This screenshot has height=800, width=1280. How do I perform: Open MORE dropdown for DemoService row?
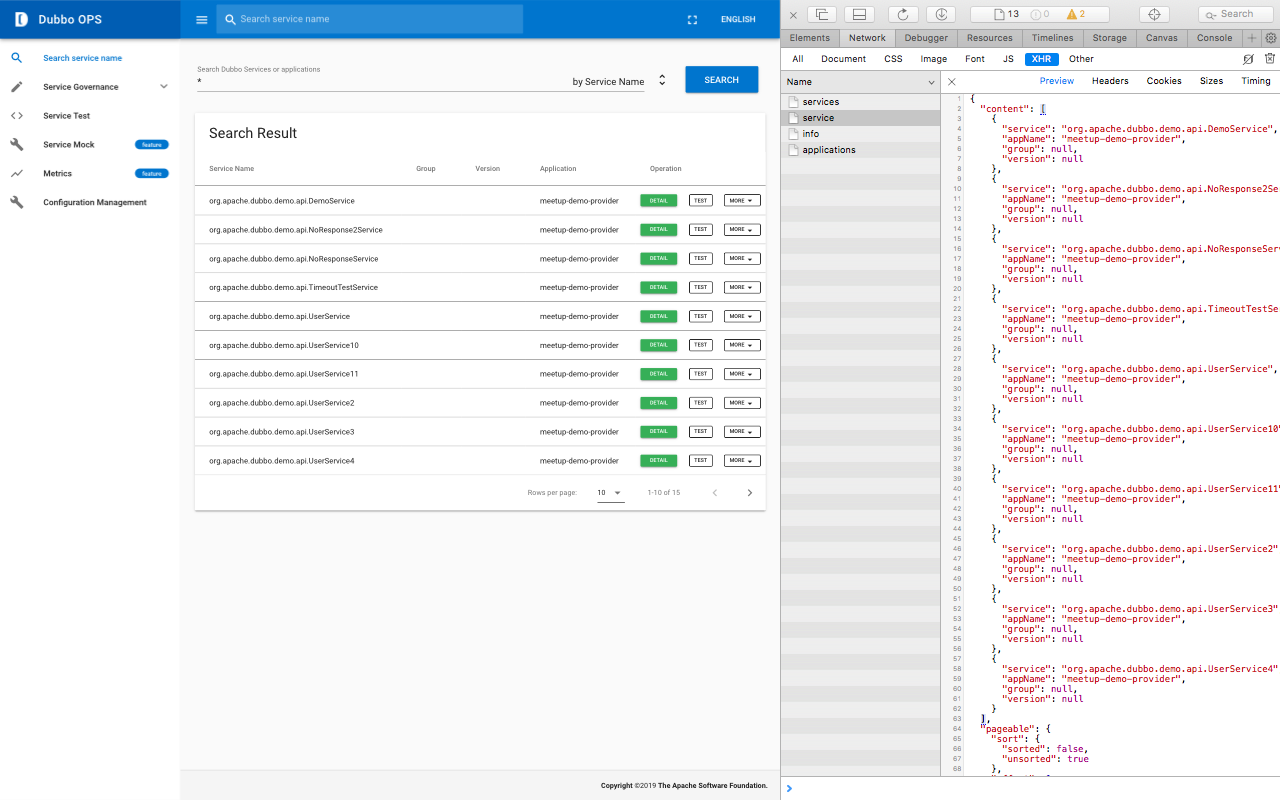tap(742, 200)
